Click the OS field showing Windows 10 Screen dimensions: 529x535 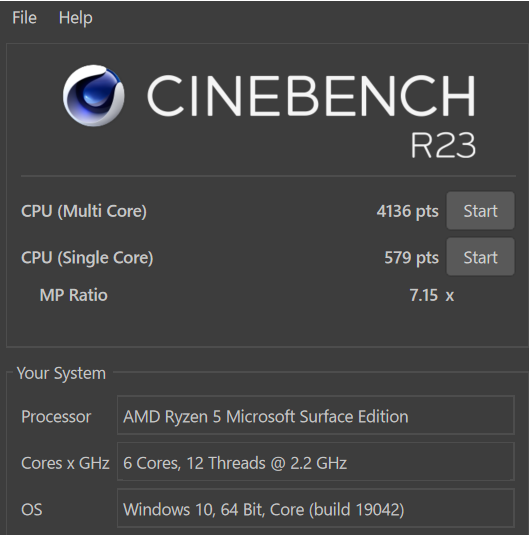[316, 508]
